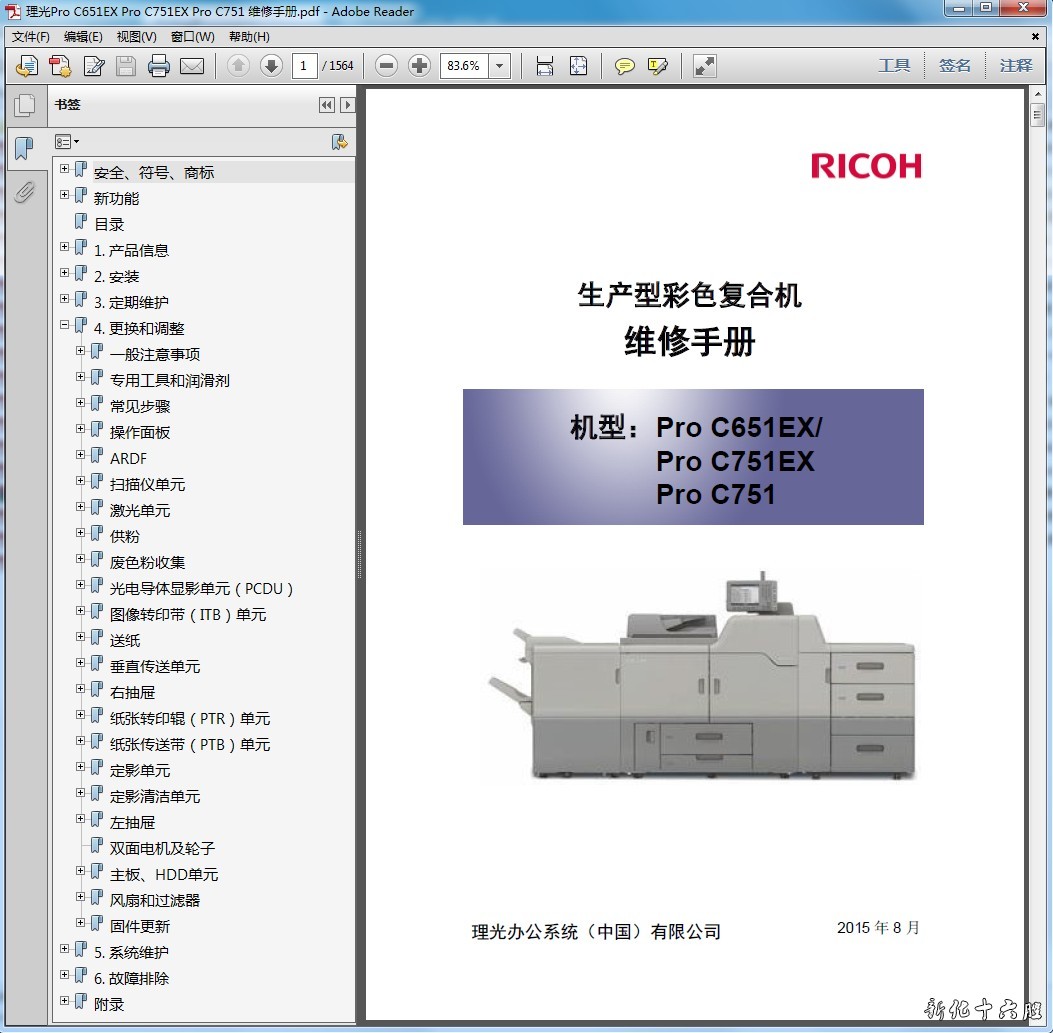Click the email envelope icon

click(191, 66)
